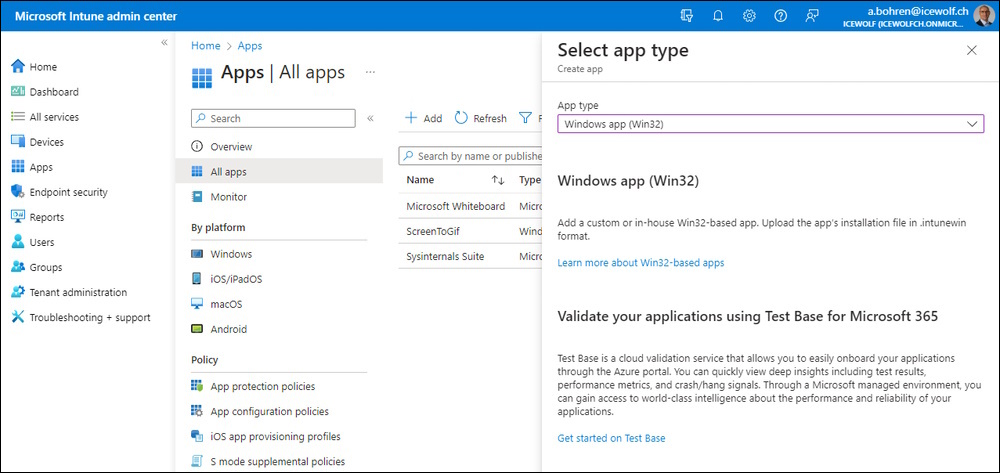Image resolution: width=1000 pixels, height=473 pixels.
Task: Click the Search by name or publisher box
Action: tap(470, 156)
